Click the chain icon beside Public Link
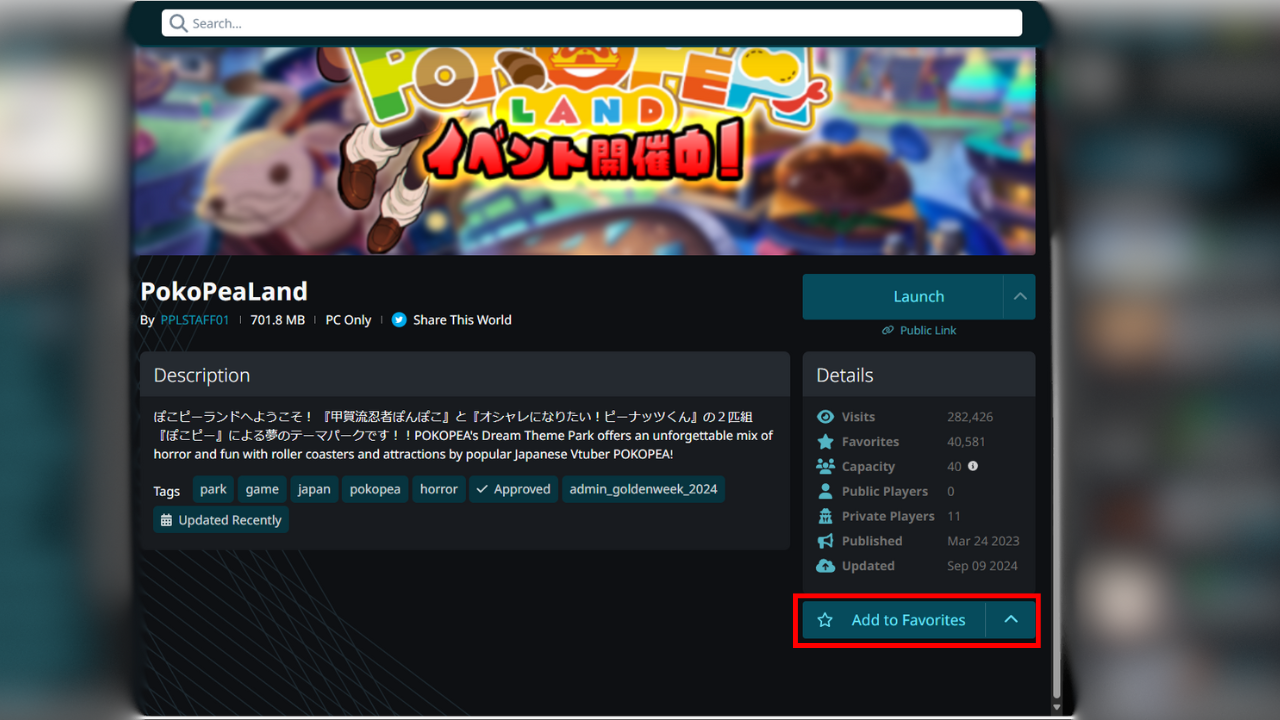 pyautogui.click(x=888, y=330)
